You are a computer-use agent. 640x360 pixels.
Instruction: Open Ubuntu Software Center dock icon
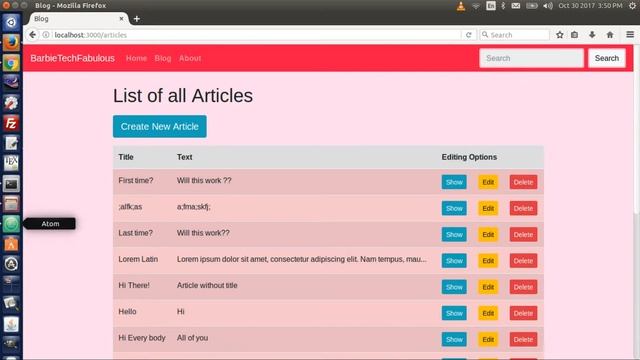click(11, 244)
